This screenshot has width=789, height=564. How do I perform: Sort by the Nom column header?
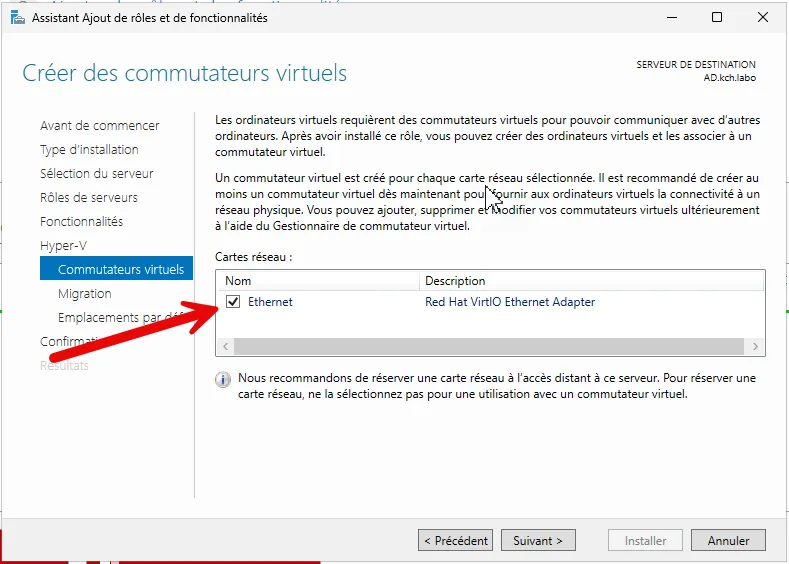point(318,281)
